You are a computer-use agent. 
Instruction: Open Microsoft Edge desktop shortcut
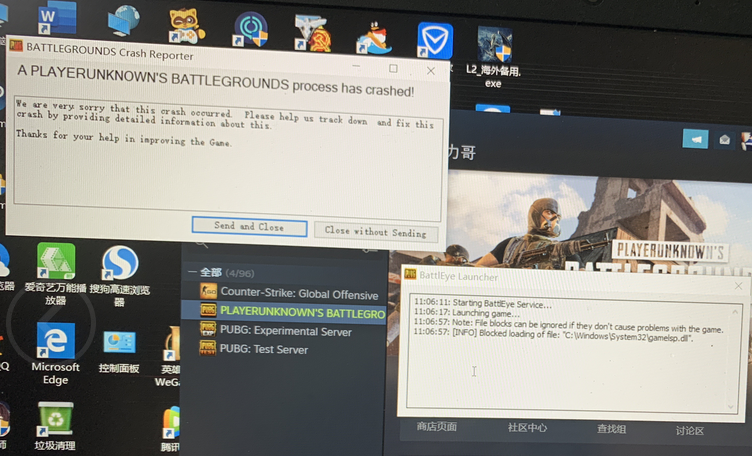point(56,353)
